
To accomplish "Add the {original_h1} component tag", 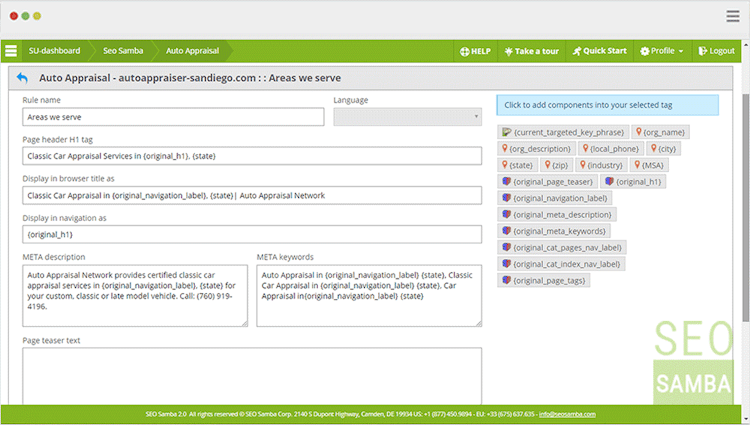I will 633,182.
